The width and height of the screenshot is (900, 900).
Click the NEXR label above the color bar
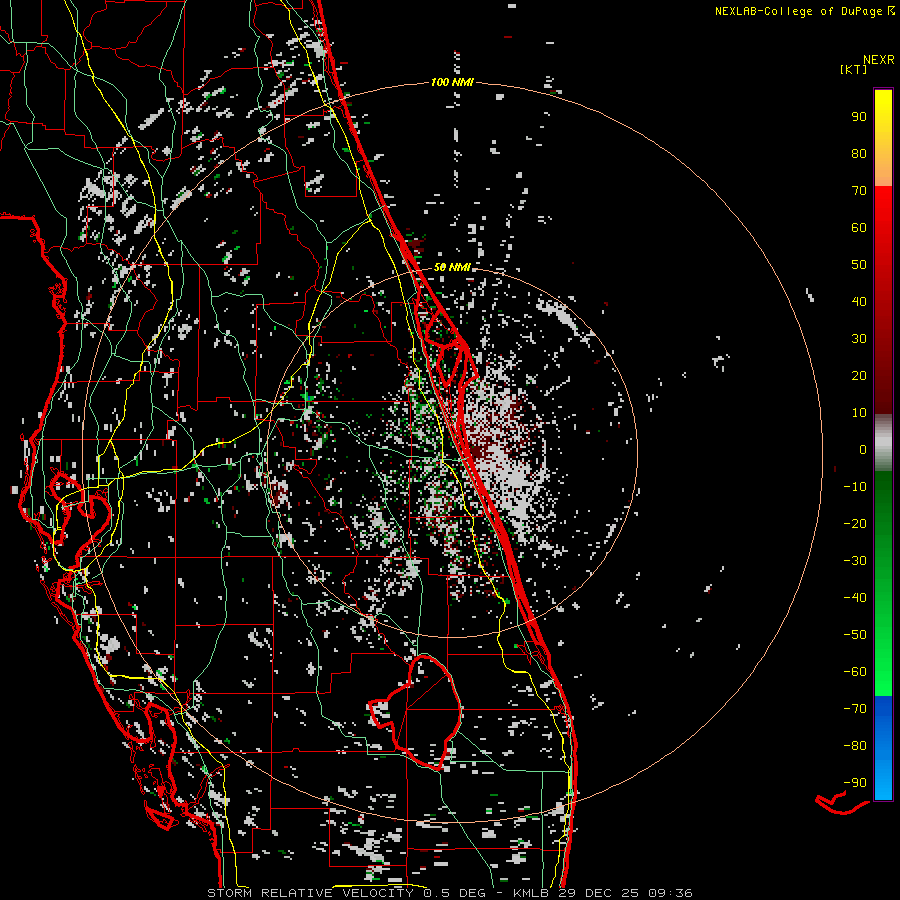[878, 59]
